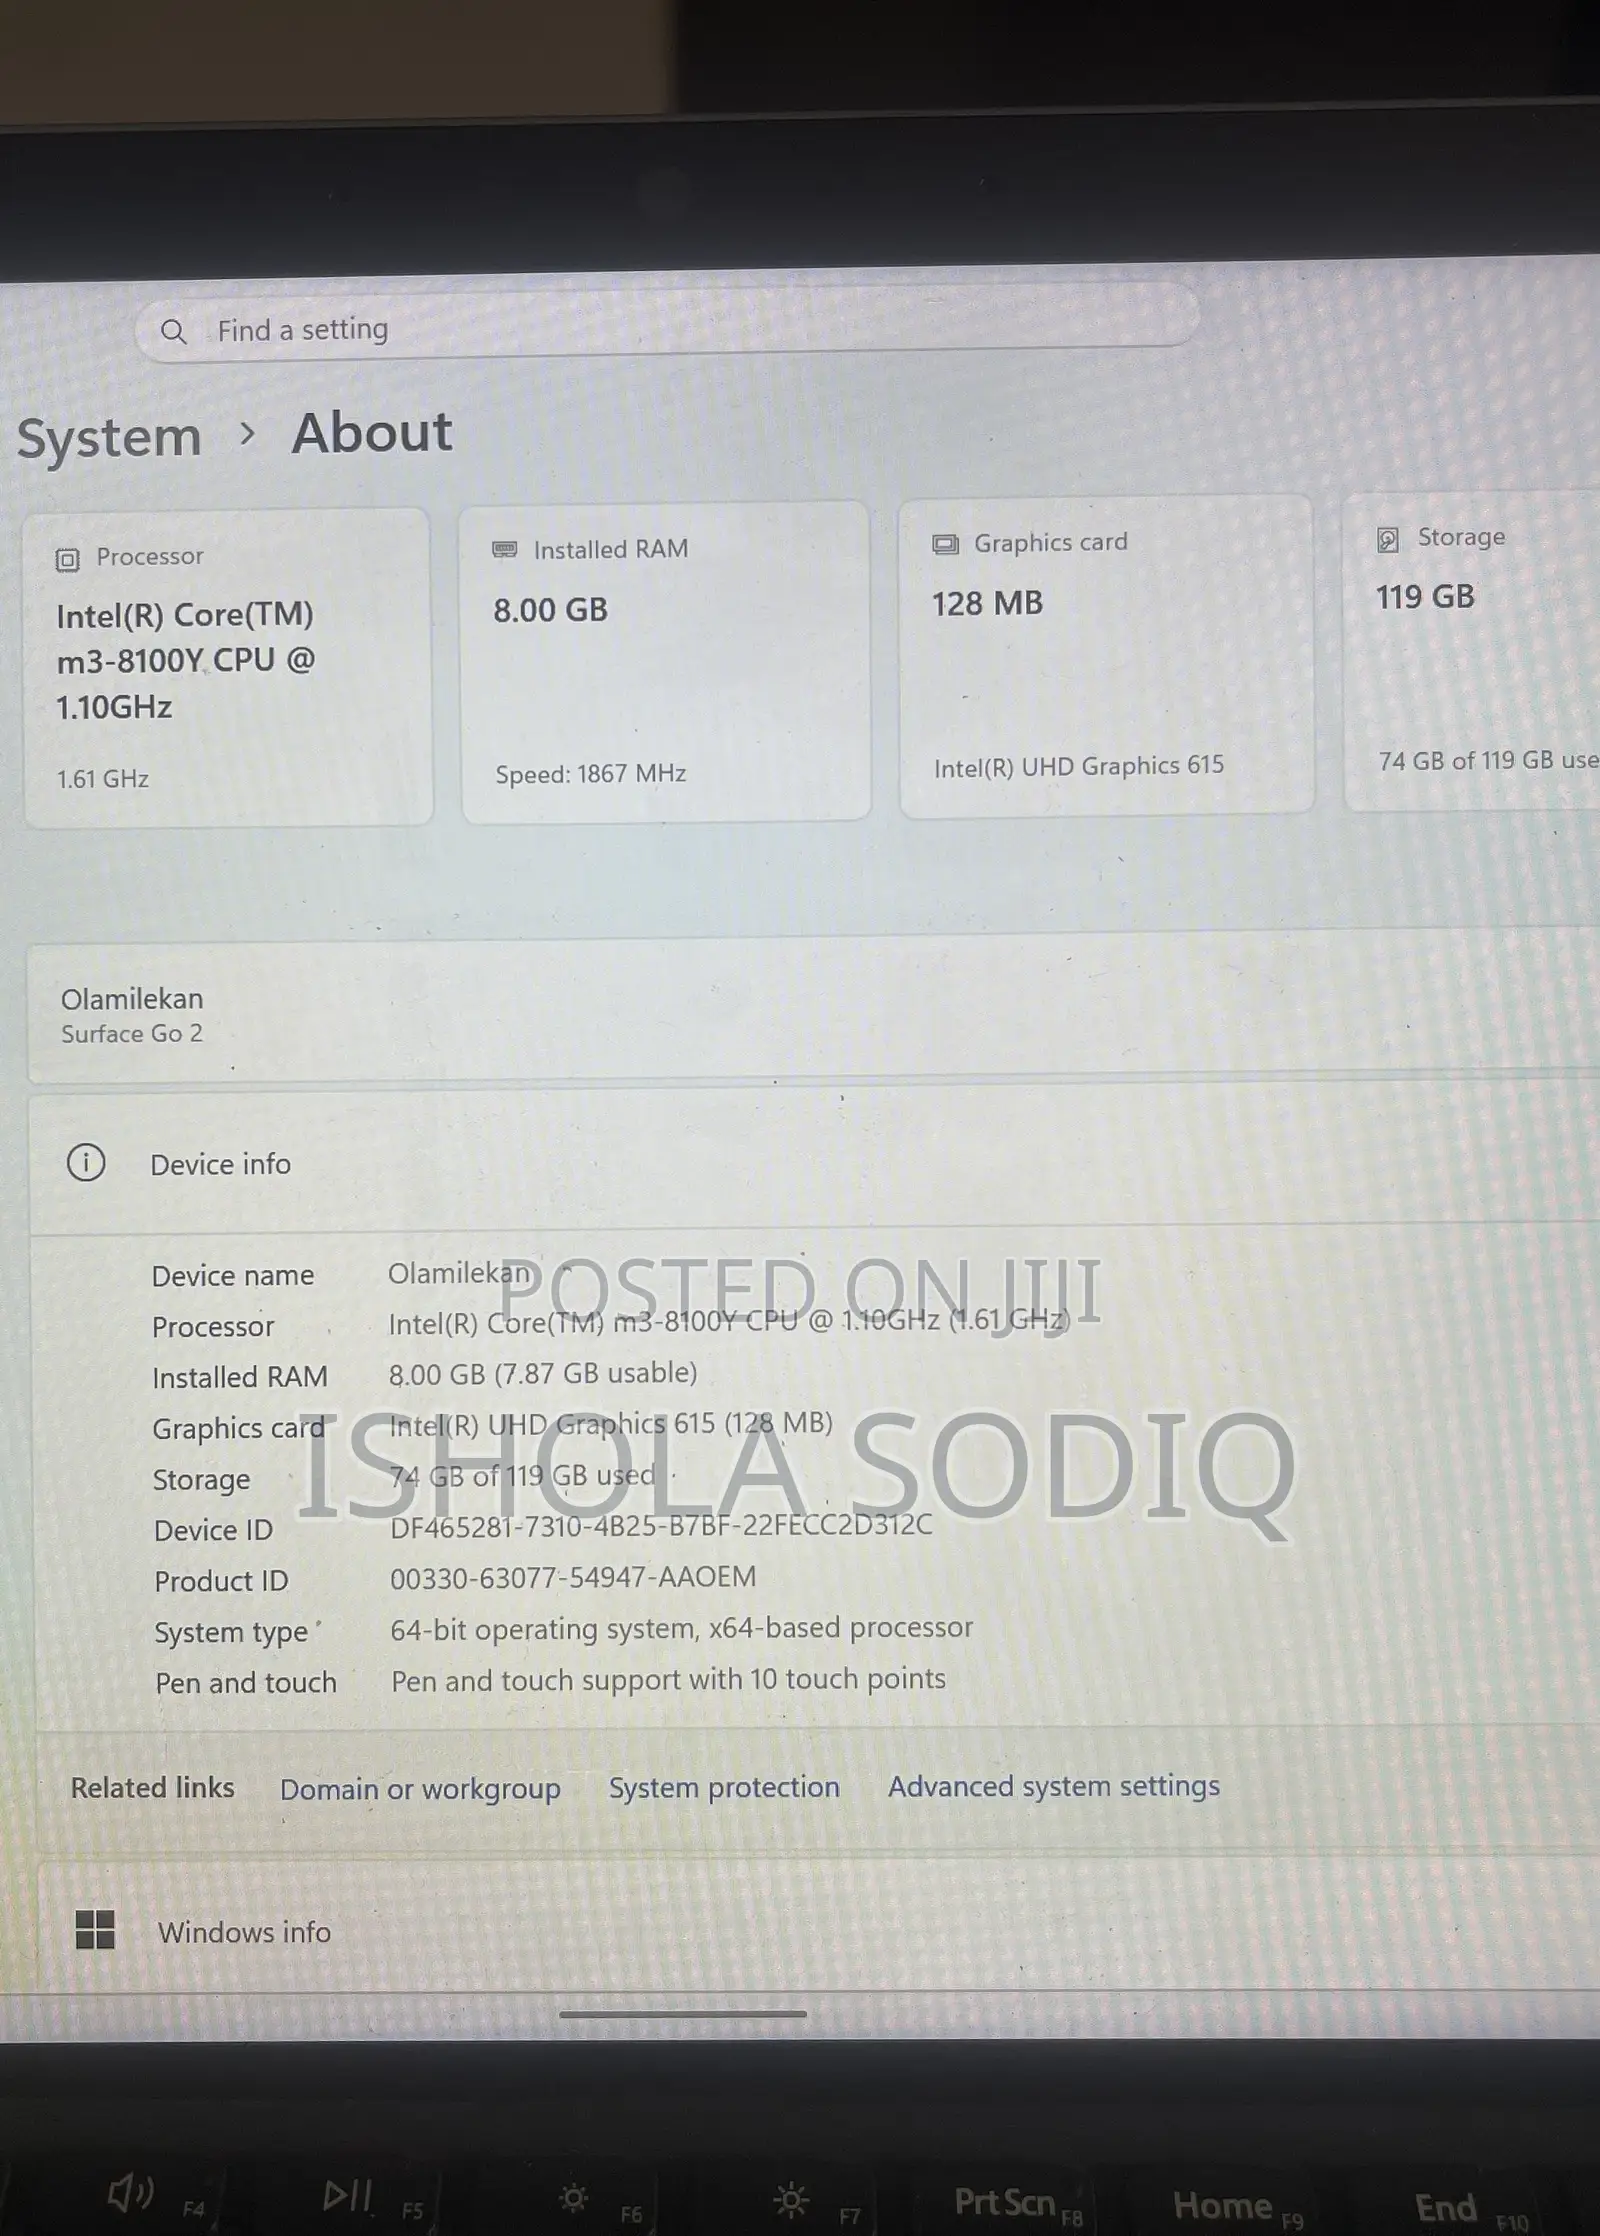
Task: Click the standalone 1.61 GHz value in the Processor card
Action: (103, 779)
